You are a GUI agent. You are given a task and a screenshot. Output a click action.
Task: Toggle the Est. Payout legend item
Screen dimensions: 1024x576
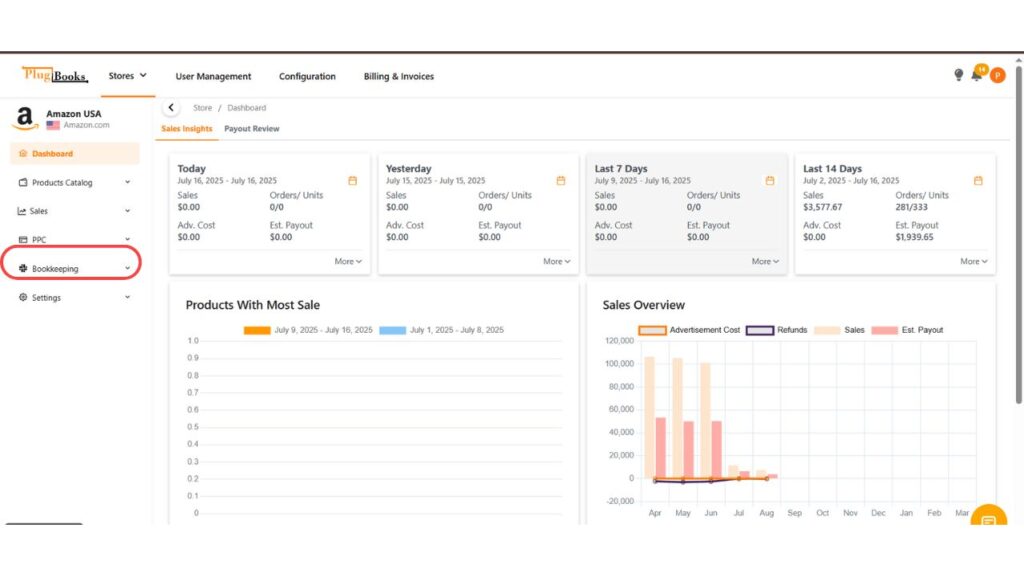907,330
